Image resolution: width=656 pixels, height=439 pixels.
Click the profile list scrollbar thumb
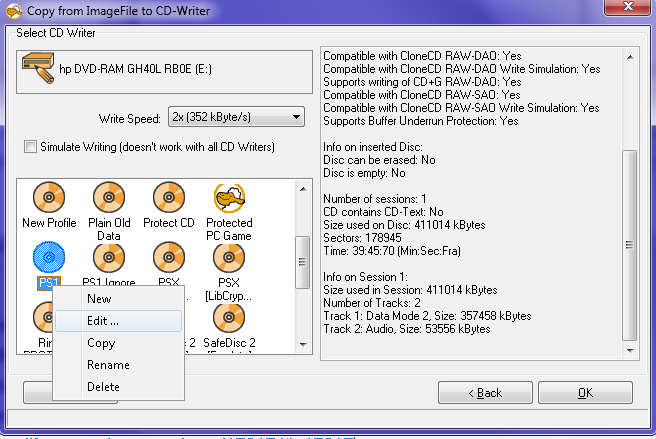click(302, 262)
